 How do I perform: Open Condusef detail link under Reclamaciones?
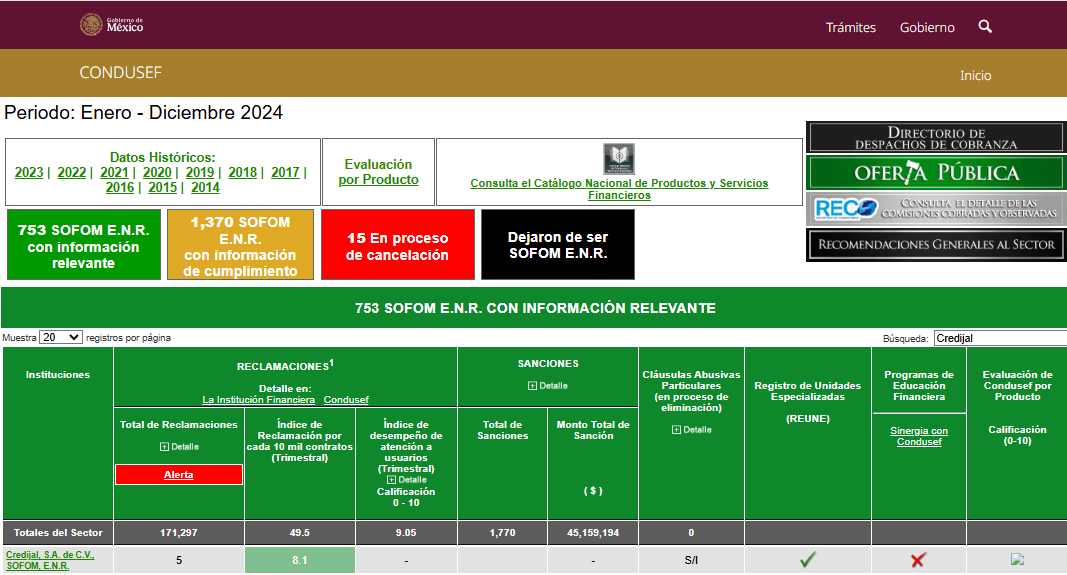click(x=346, y=400)
